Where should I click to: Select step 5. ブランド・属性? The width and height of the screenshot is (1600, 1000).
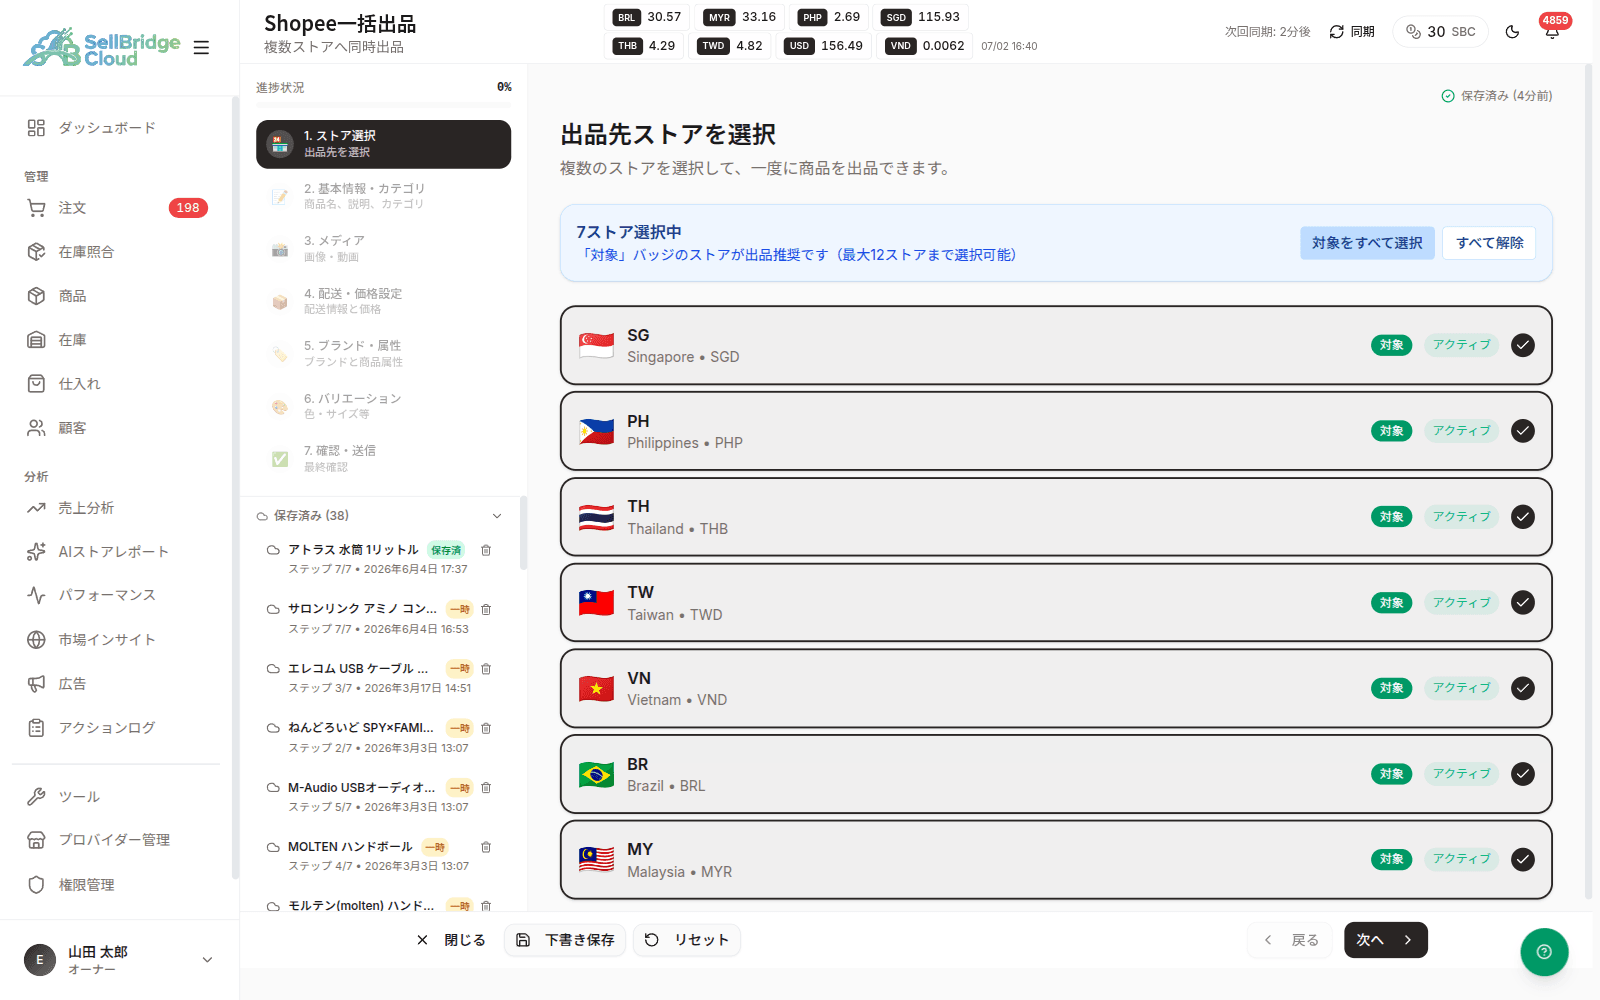click(x=384, y=353)
